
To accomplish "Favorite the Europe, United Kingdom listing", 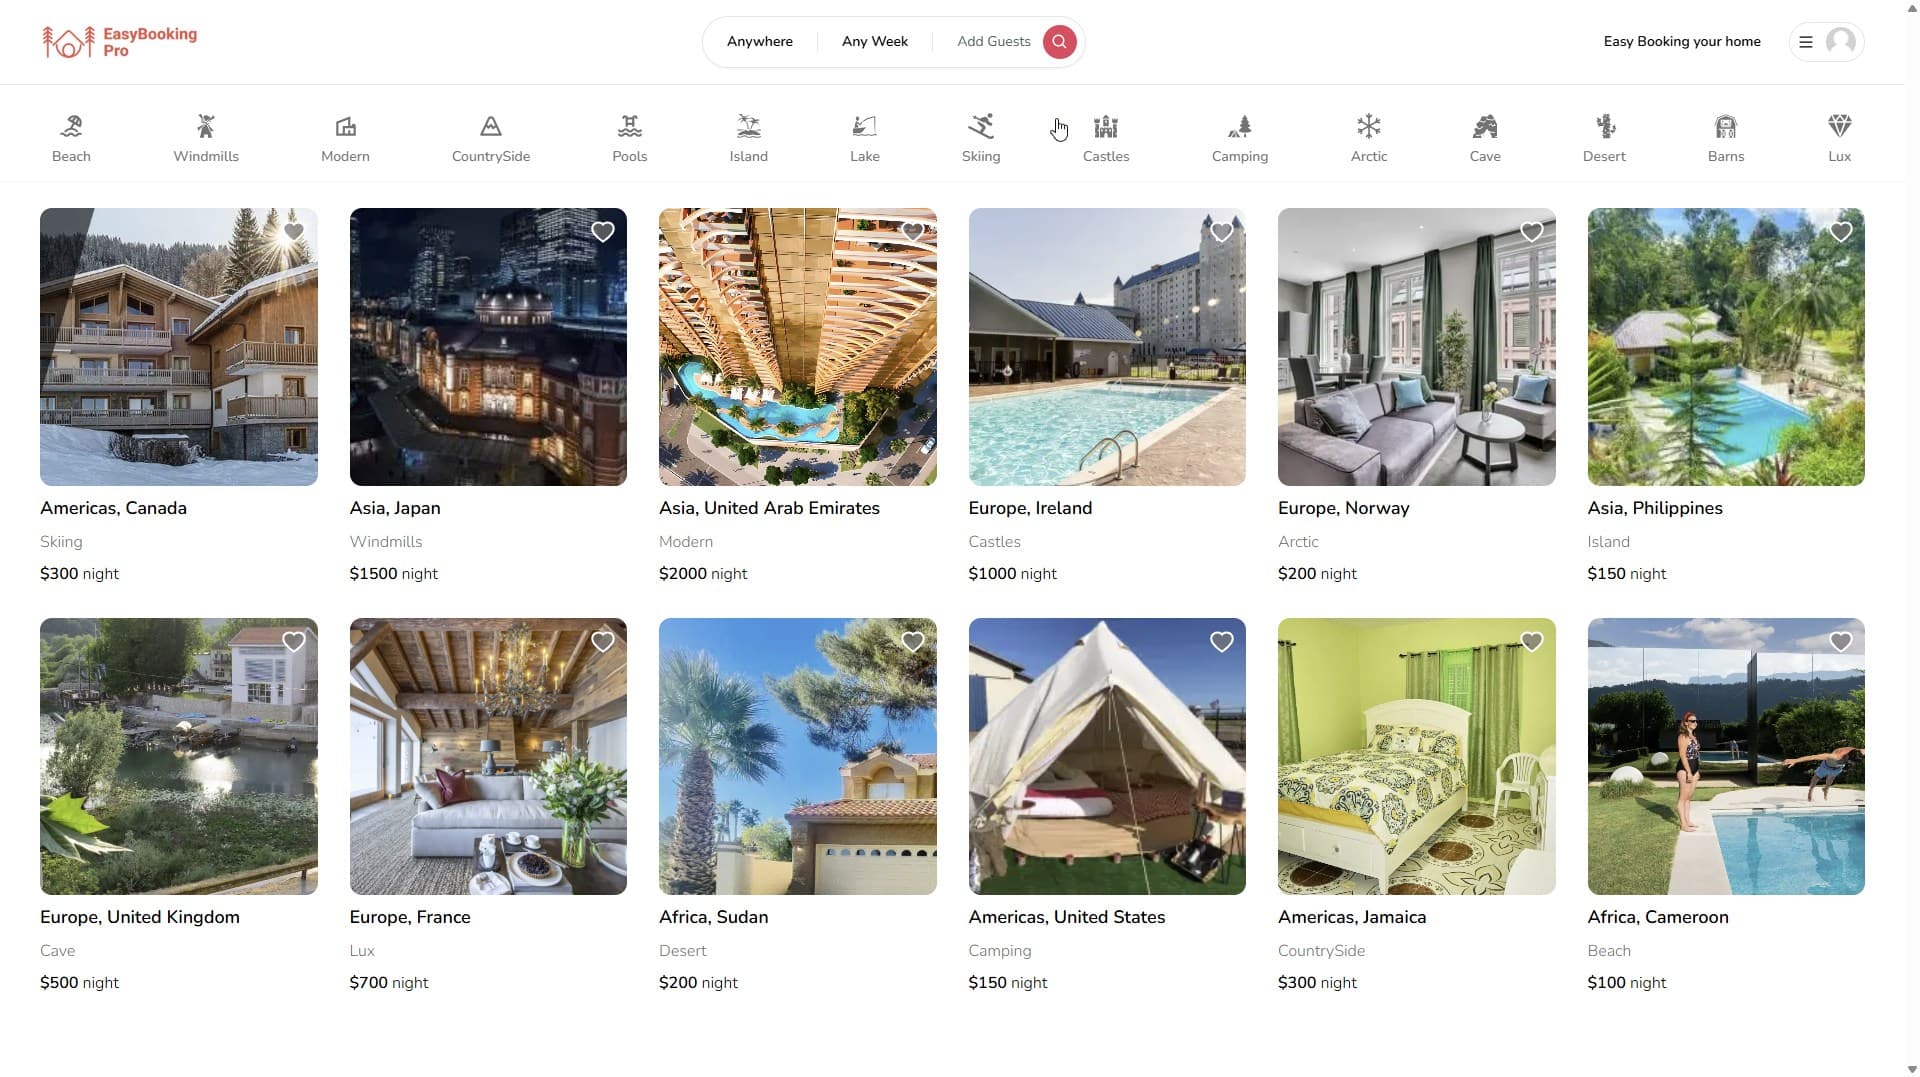I will click(293, 642).
